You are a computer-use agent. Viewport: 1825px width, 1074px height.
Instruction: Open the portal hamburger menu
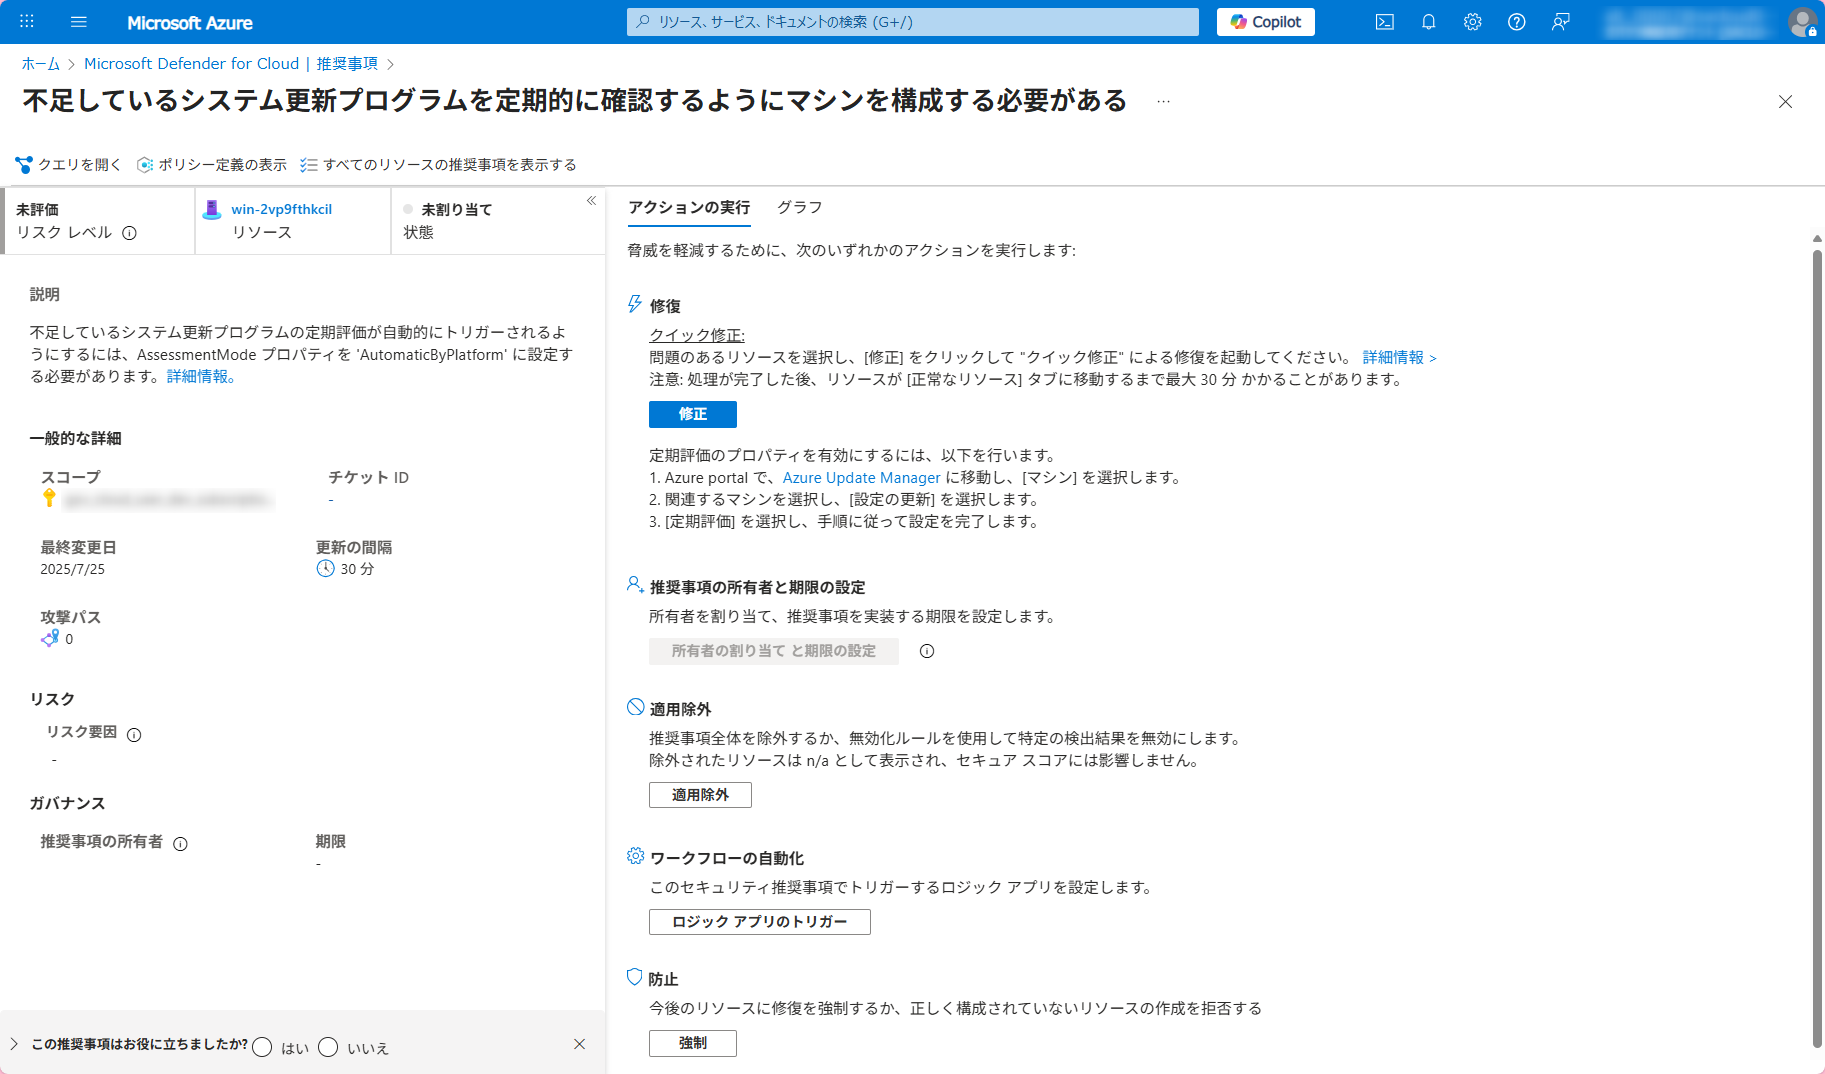point(78,21)
